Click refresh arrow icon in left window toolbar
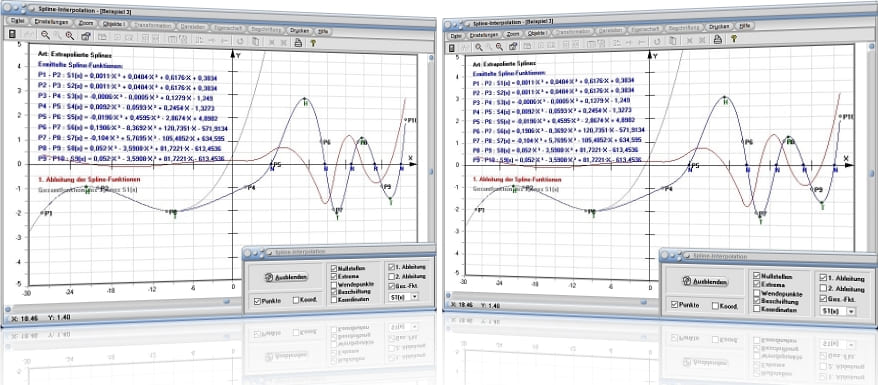Viewport: 878px width, 385px height. pos(240,41)
